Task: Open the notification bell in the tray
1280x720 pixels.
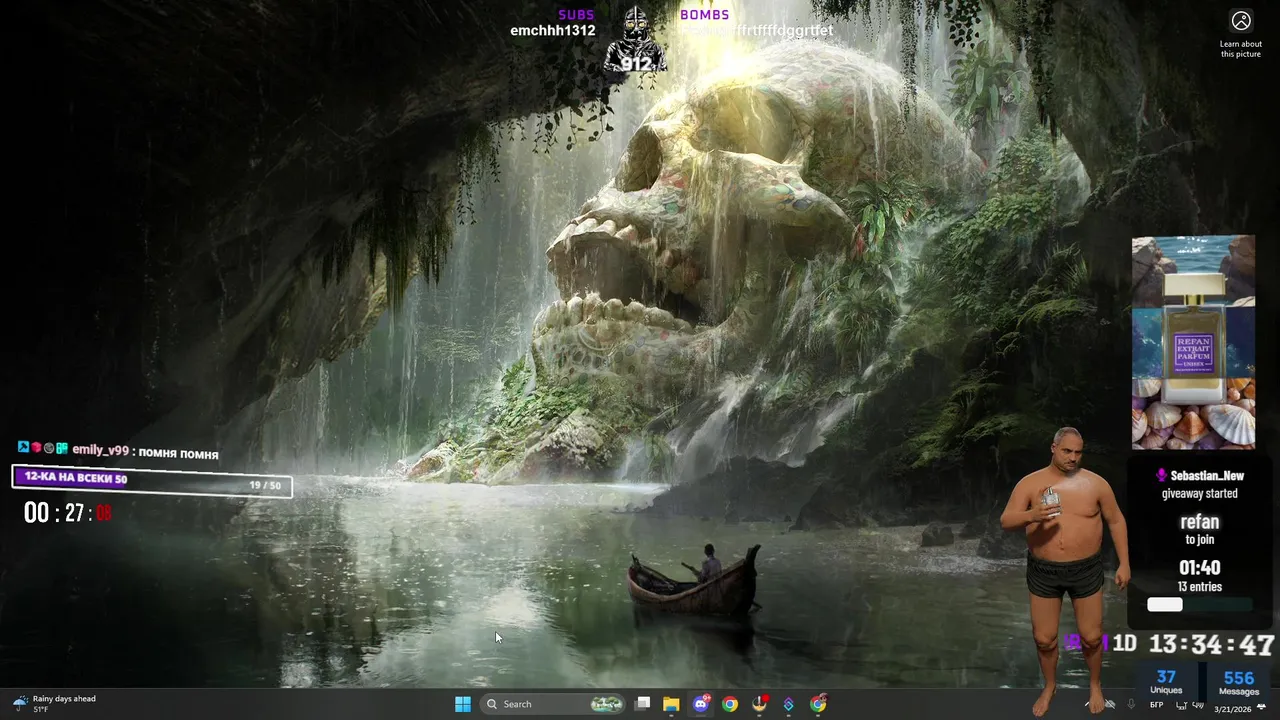Action: click(1261, 706)
